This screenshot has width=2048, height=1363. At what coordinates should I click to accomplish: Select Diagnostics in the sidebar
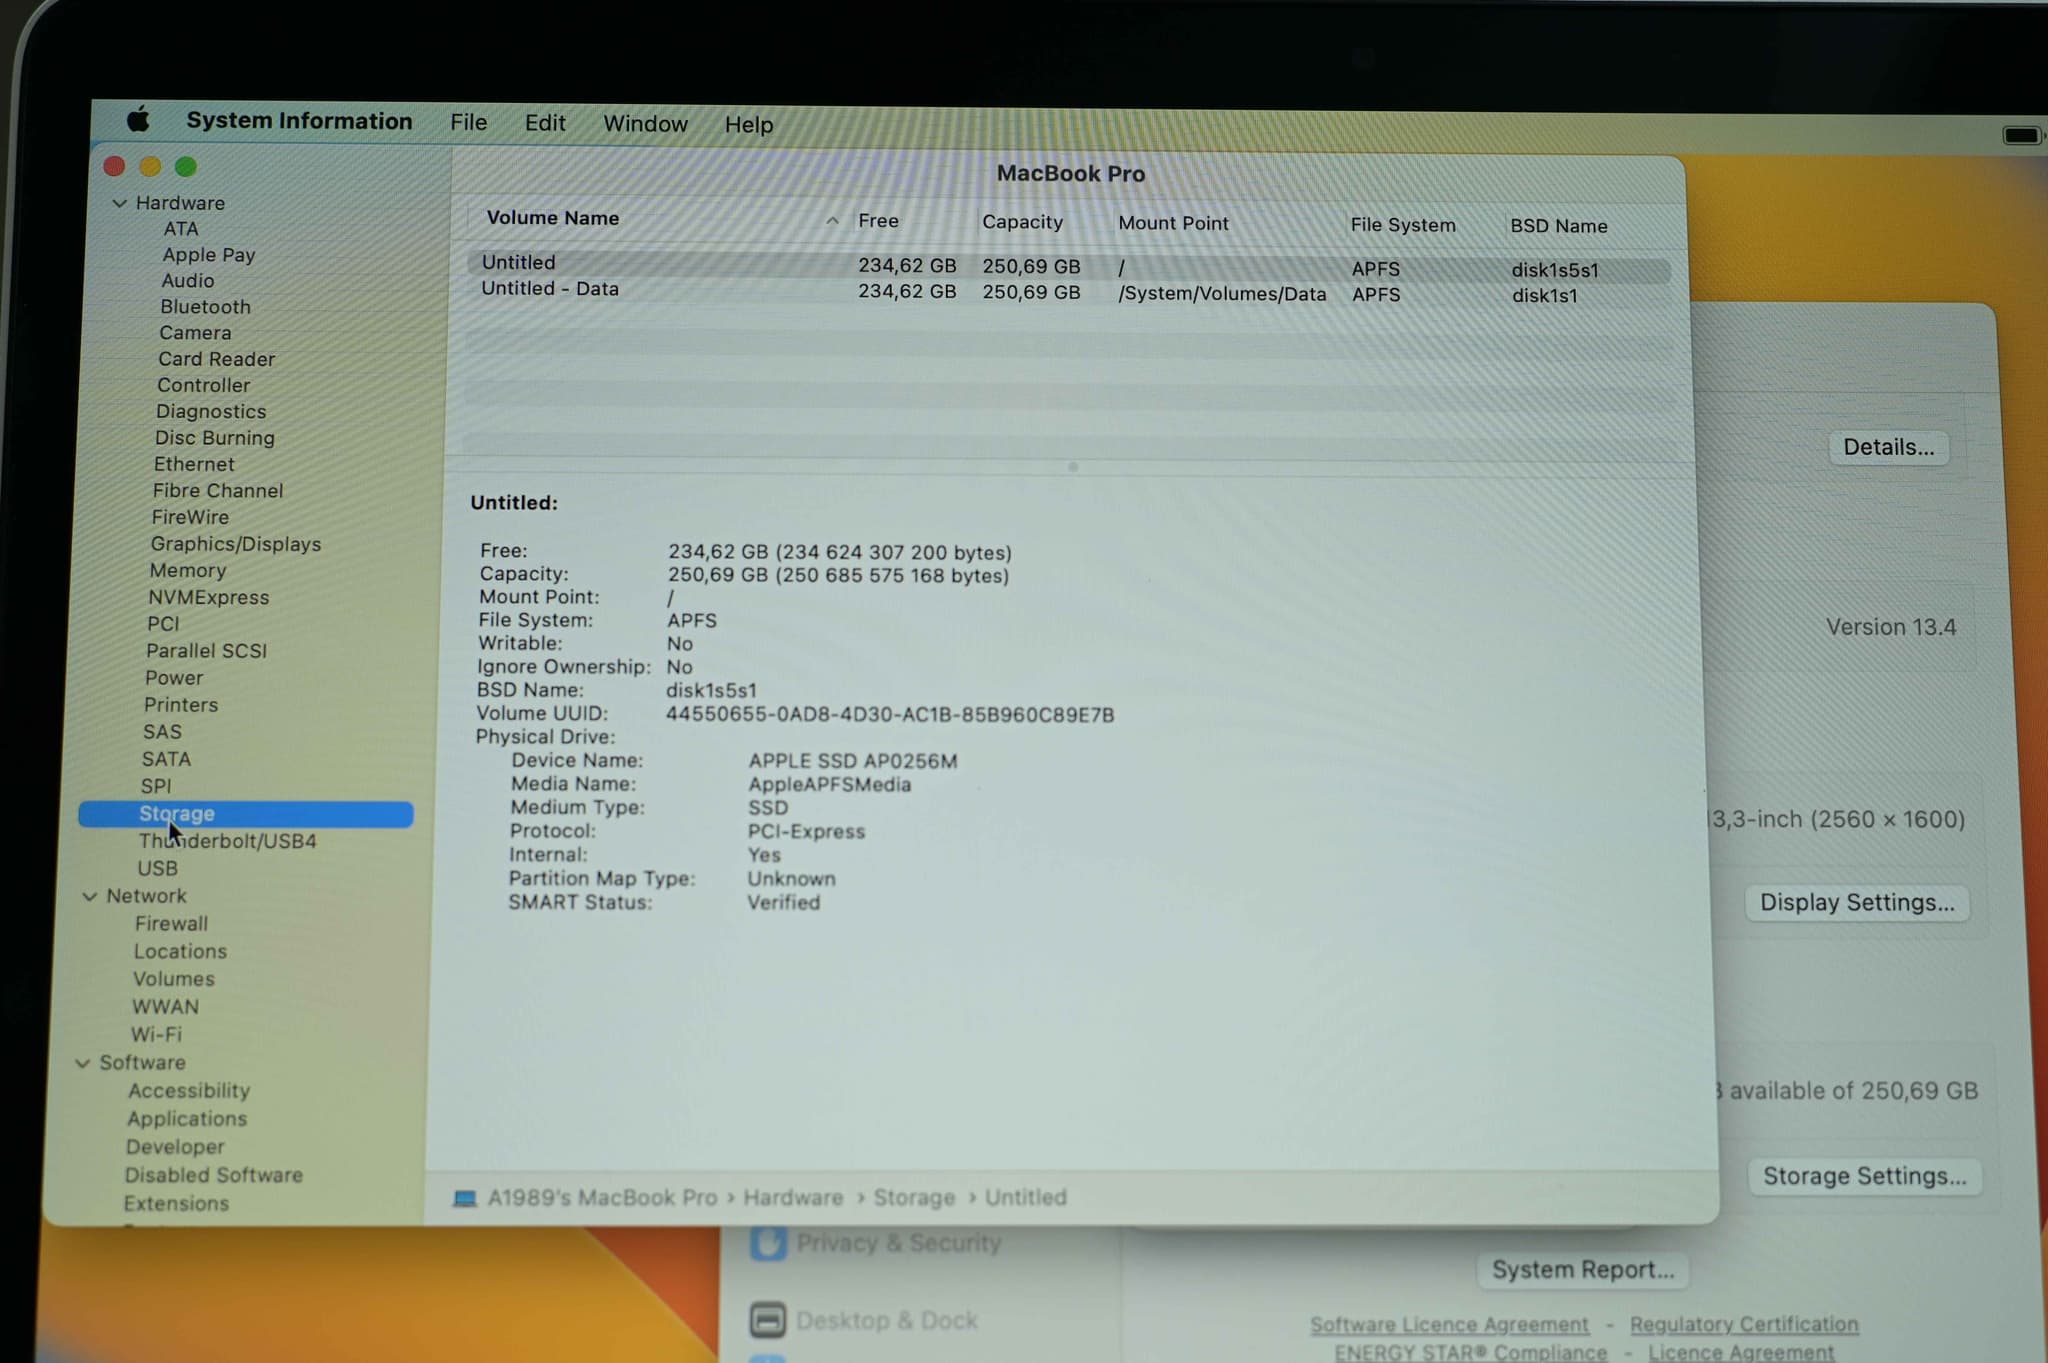click(x=211, y=412)
